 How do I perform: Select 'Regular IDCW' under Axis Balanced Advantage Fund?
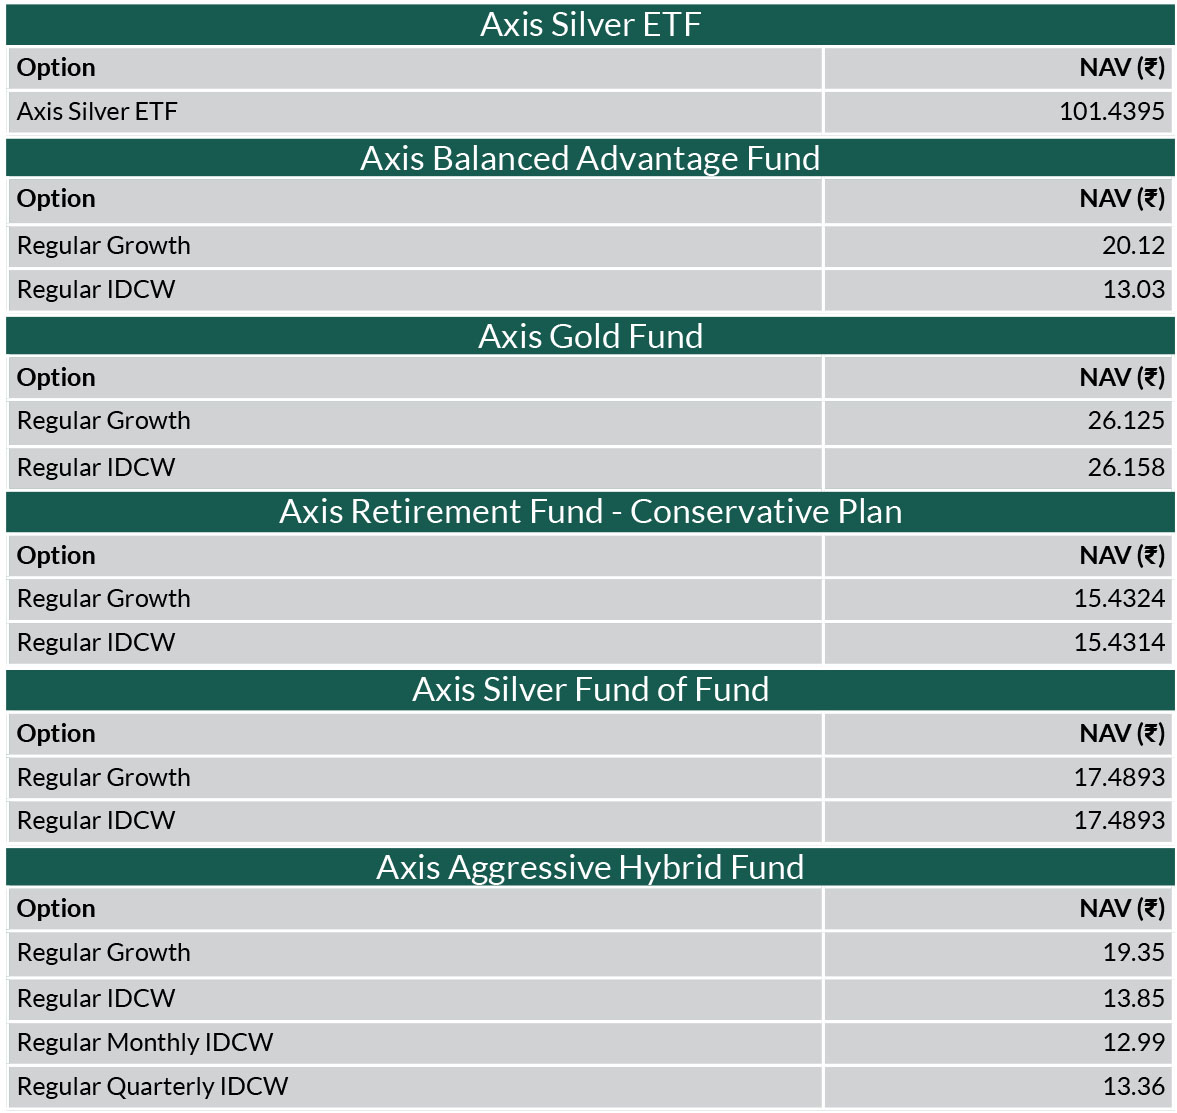(96, 290)
